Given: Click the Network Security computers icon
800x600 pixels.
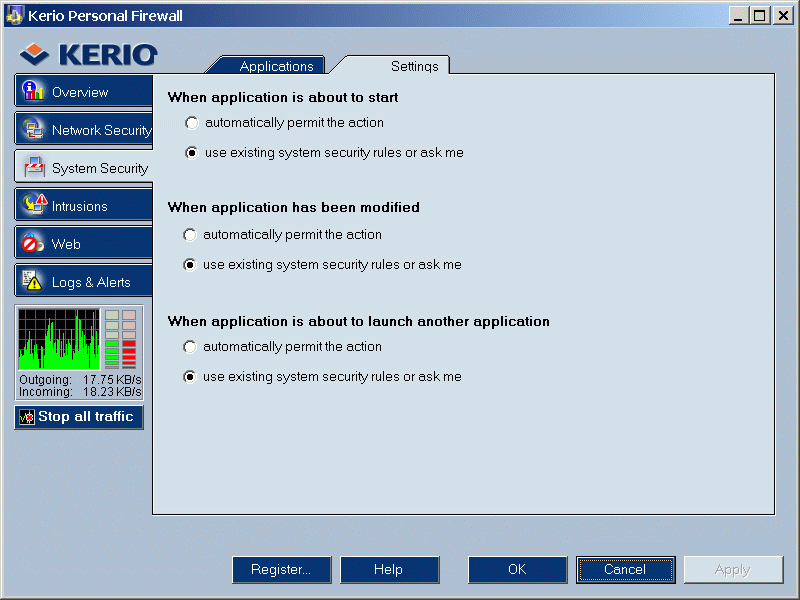Looking at the screenshot, I should [x=33, y=129].
